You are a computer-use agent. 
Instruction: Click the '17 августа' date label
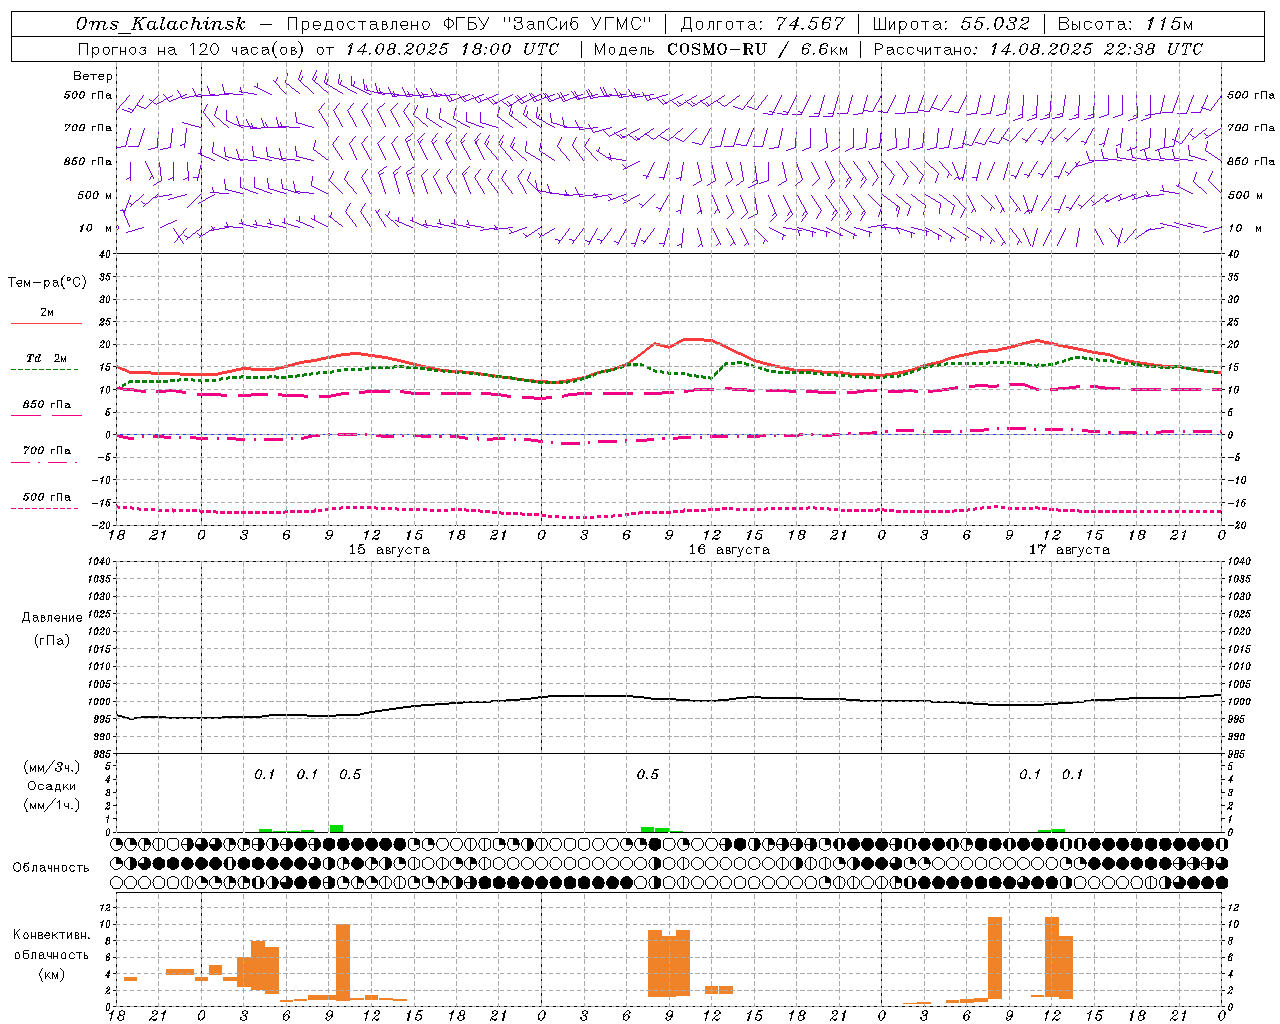[x=1069, y=550]
